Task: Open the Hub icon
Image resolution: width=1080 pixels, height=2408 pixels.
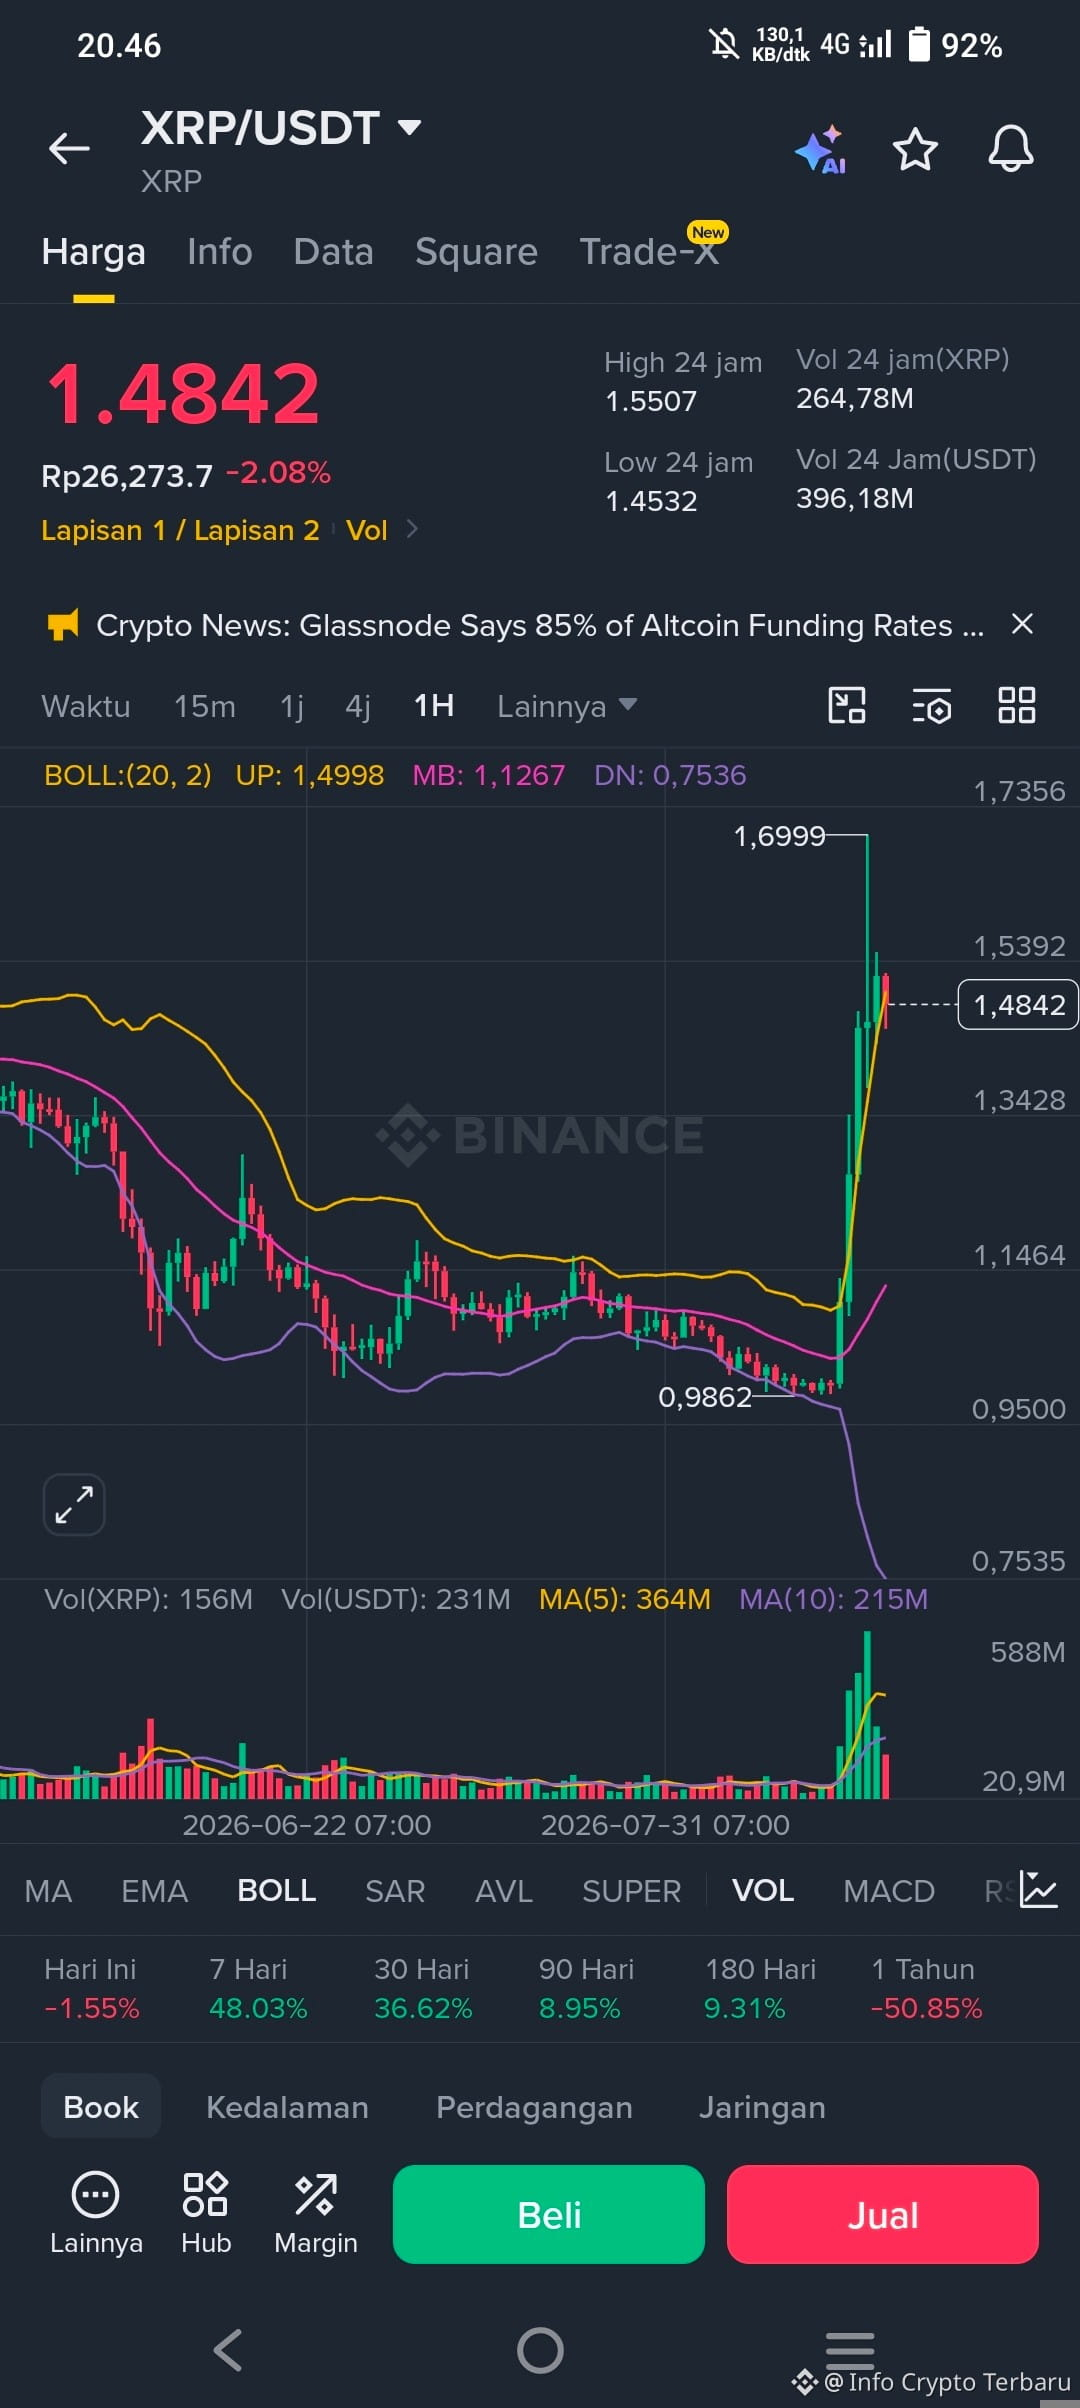Action: click(x=206, y=2214)
